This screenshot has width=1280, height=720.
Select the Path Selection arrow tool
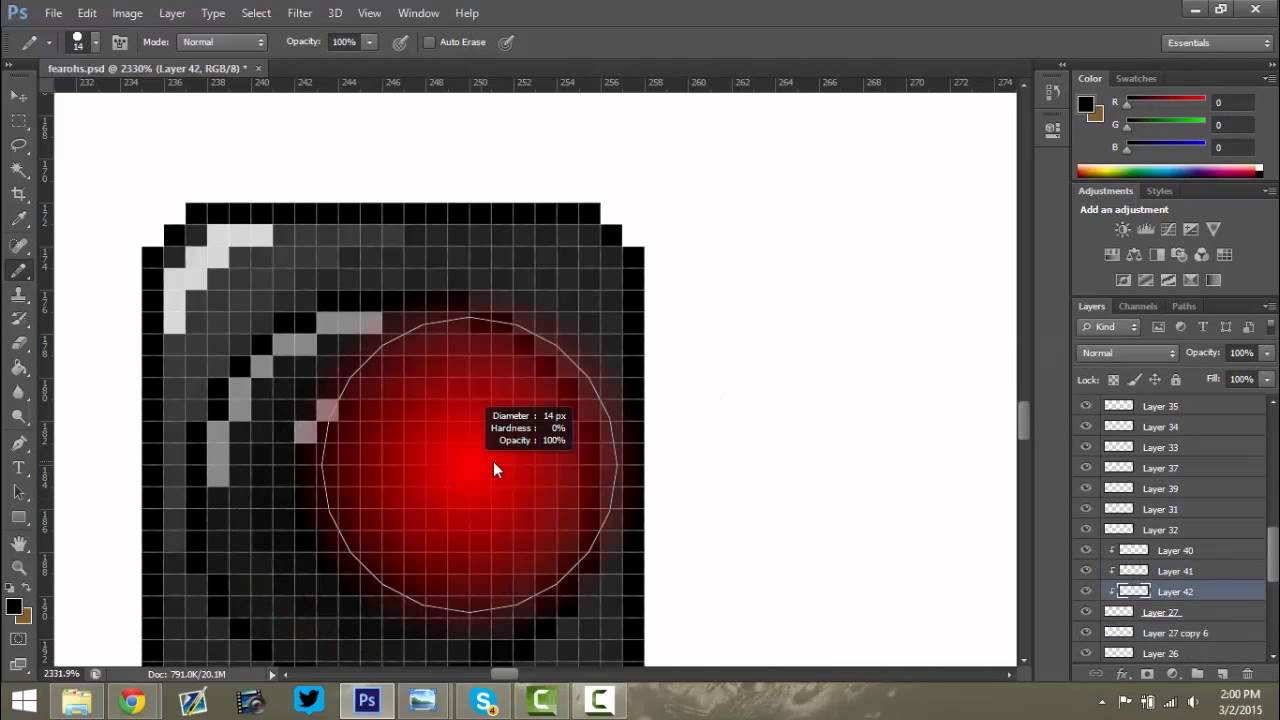19,493
